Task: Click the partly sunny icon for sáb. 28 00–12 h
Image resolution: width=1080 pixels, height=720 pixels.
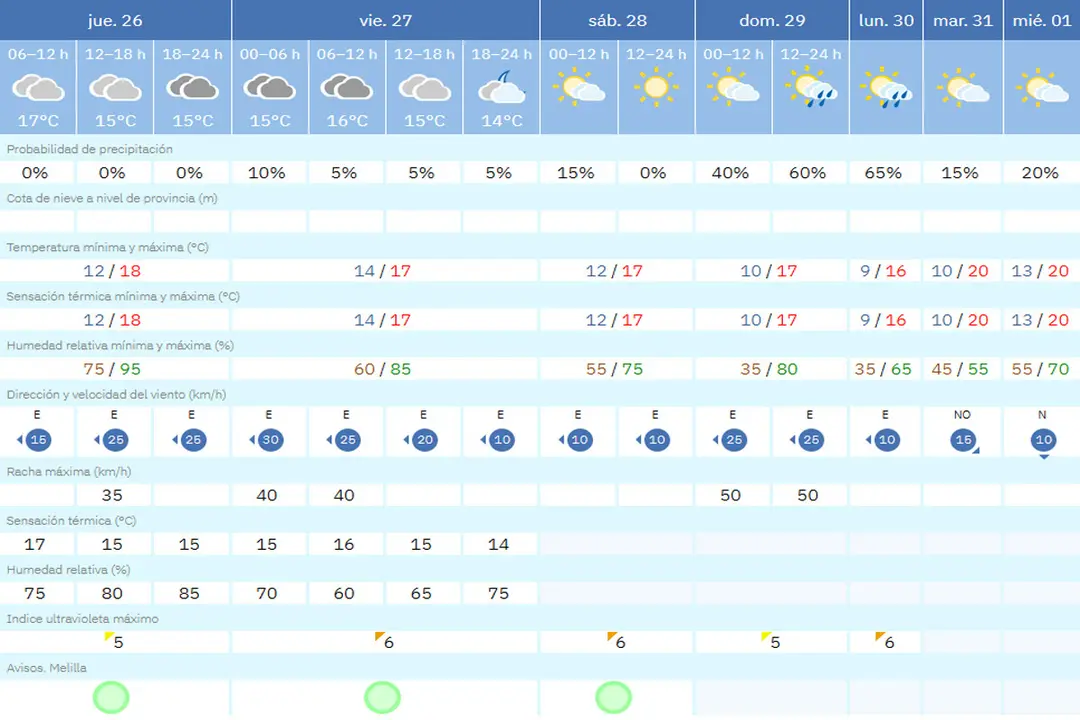Action: pos(579,88)
